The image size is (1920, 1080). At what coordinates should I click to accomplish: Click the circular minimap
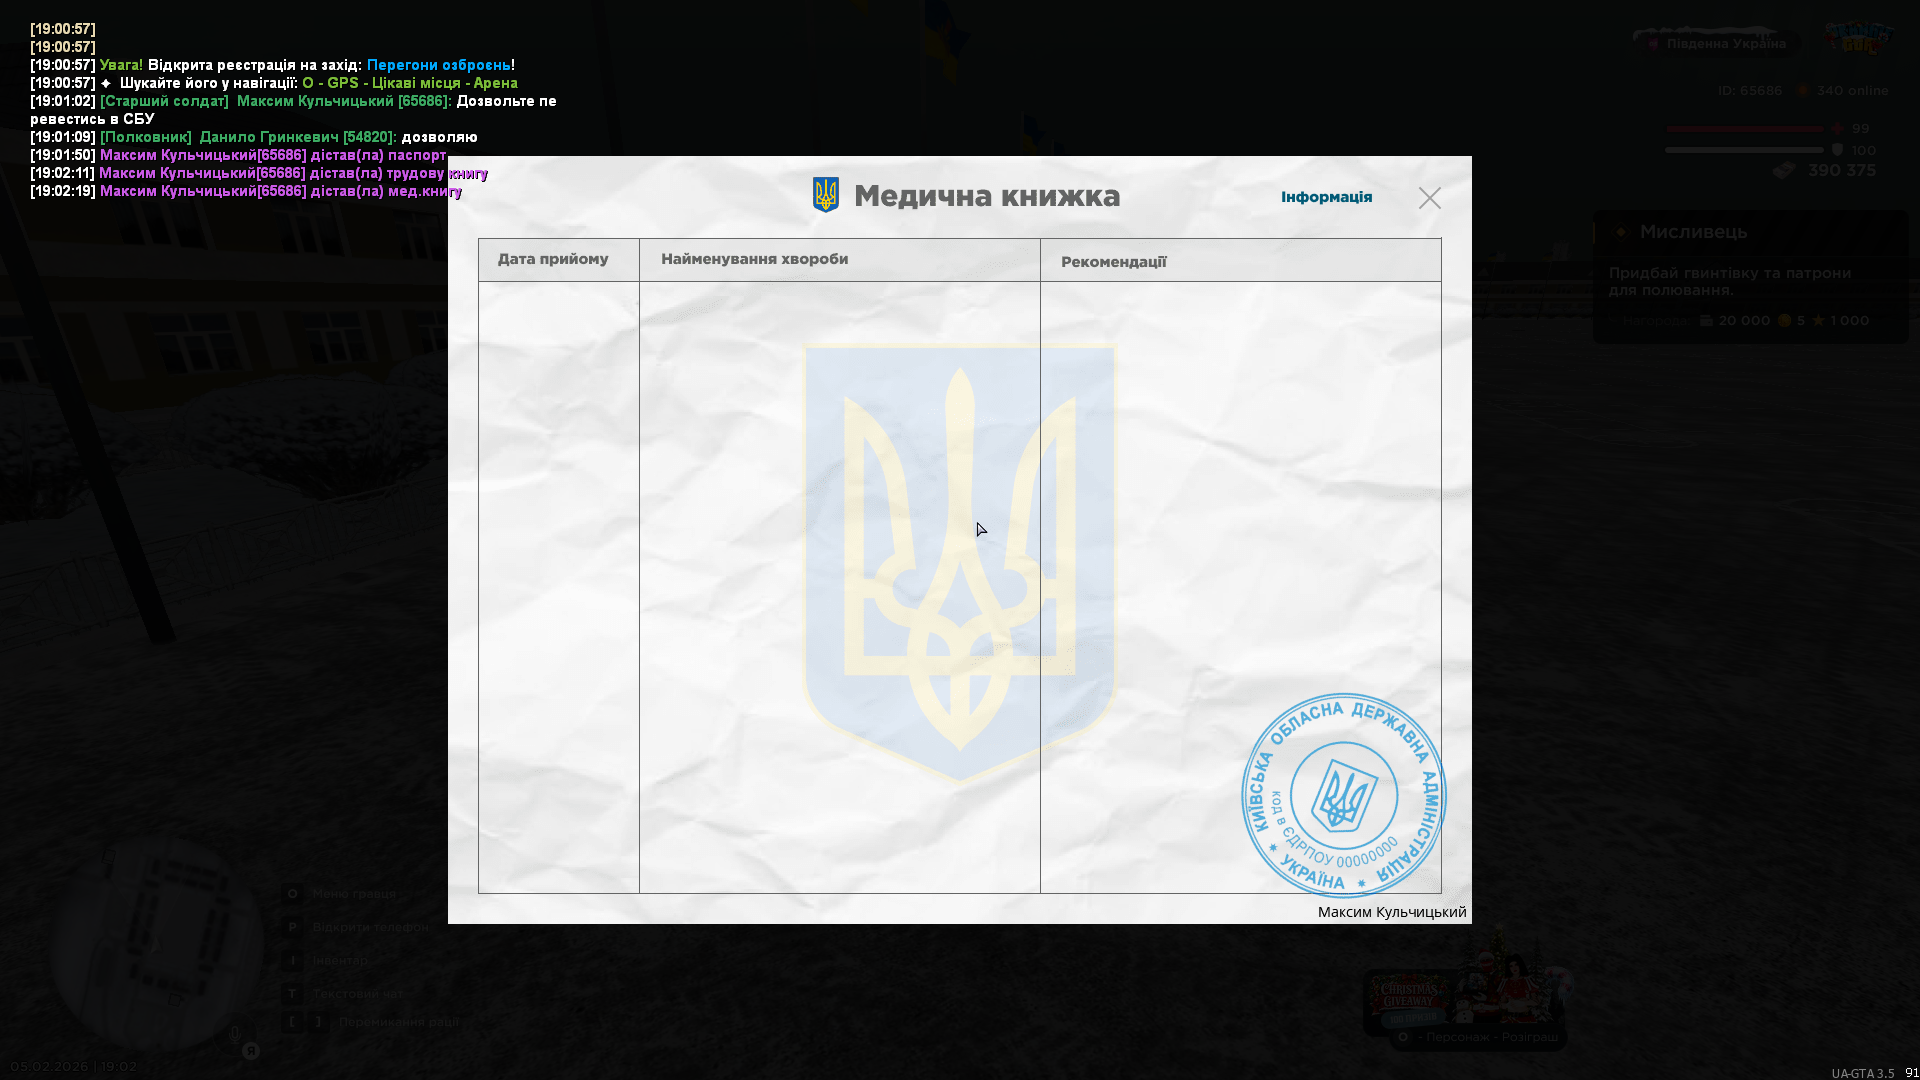pos(155,945)
